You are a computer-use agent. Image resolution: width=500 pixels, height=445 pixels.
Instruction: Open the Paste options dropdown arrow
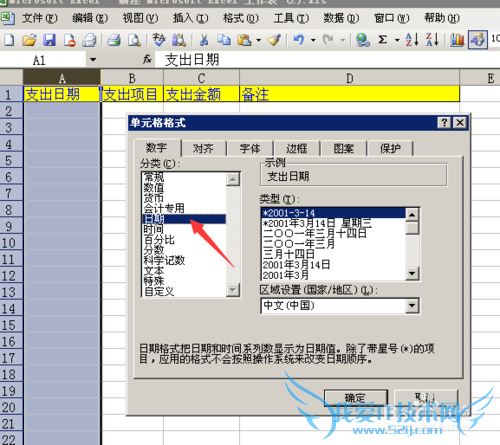click(x=258, y=40)
